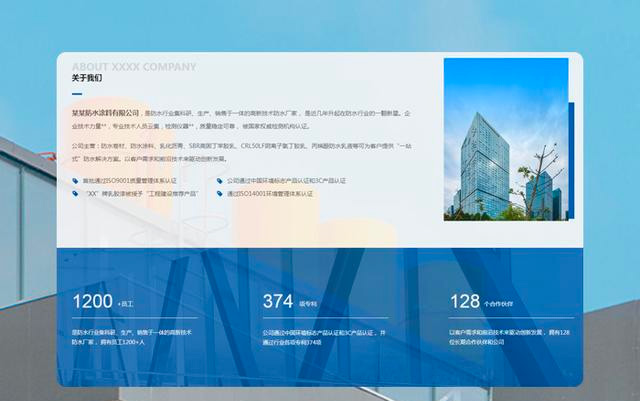The image size is (640, 401).
Task: Click the ABOUT XXXX COMPANY title
Action: [134, 67]
